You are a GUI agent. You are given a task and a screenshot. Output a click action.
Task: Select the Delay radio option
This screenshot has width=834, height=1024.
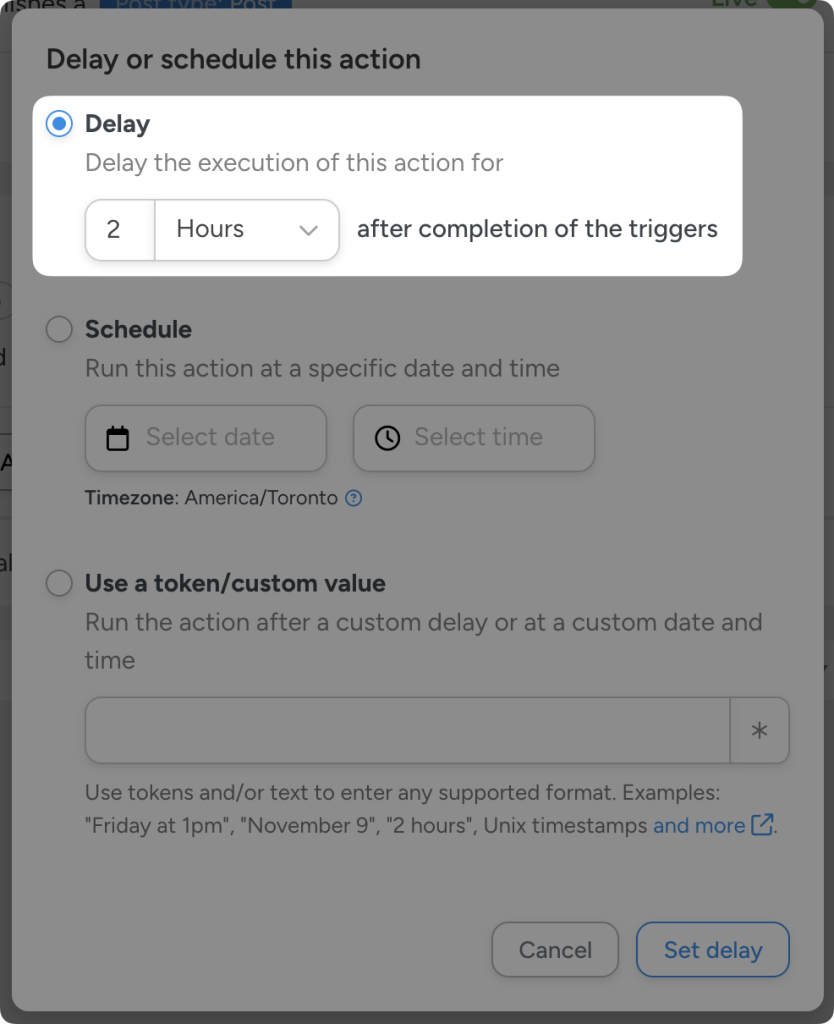(59, 123)
